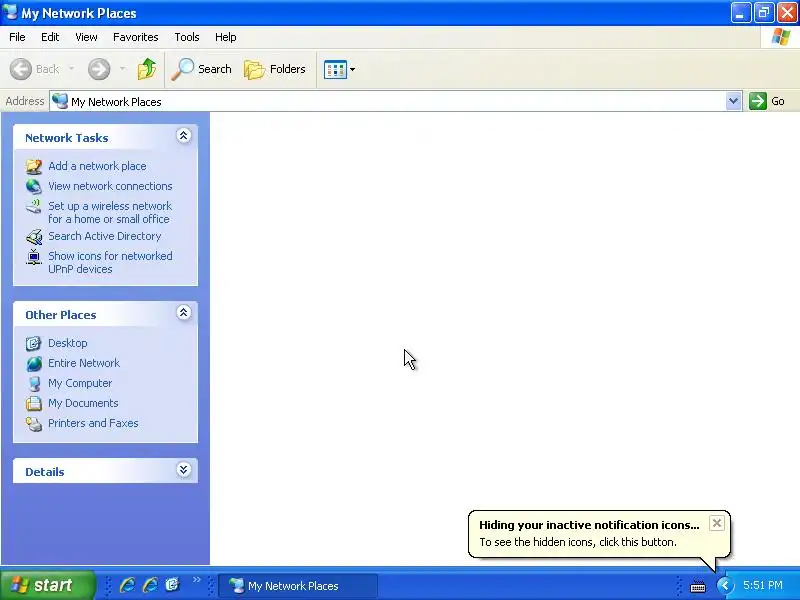Toggle the Folders pane button
Screen dimensions: 800x600
click(x=274, y=69)
